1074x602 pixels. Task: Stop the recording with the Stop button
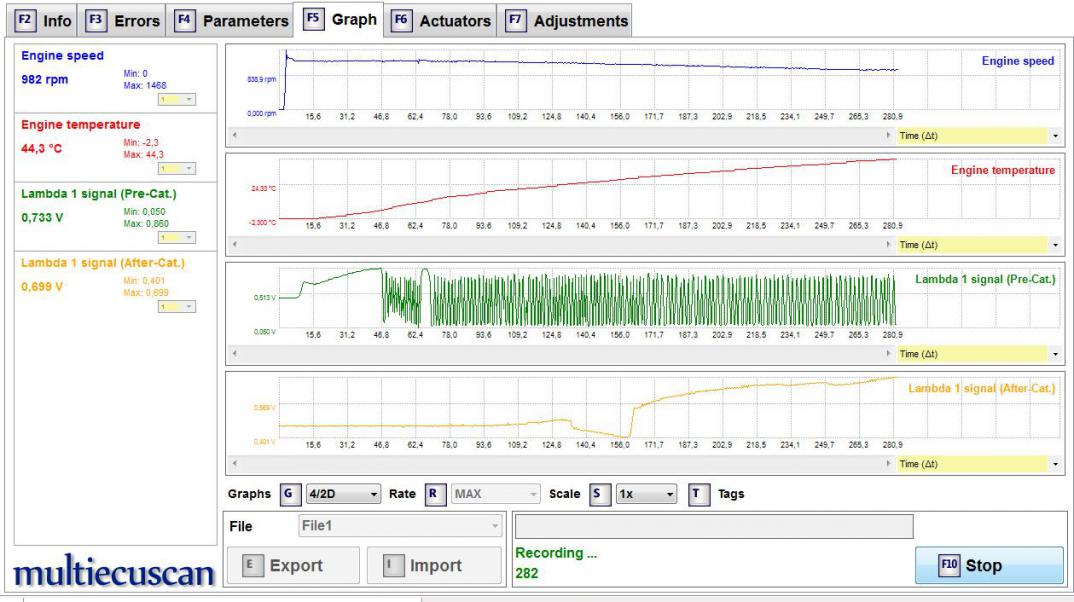click(x=989, y=565)
